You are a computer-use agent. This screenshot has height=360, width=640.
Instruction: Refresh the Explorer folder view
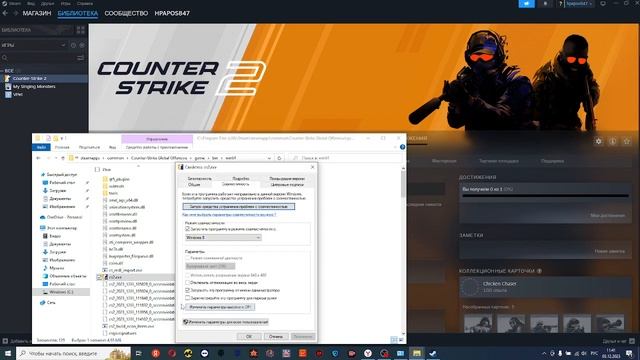tap(279, 158)
